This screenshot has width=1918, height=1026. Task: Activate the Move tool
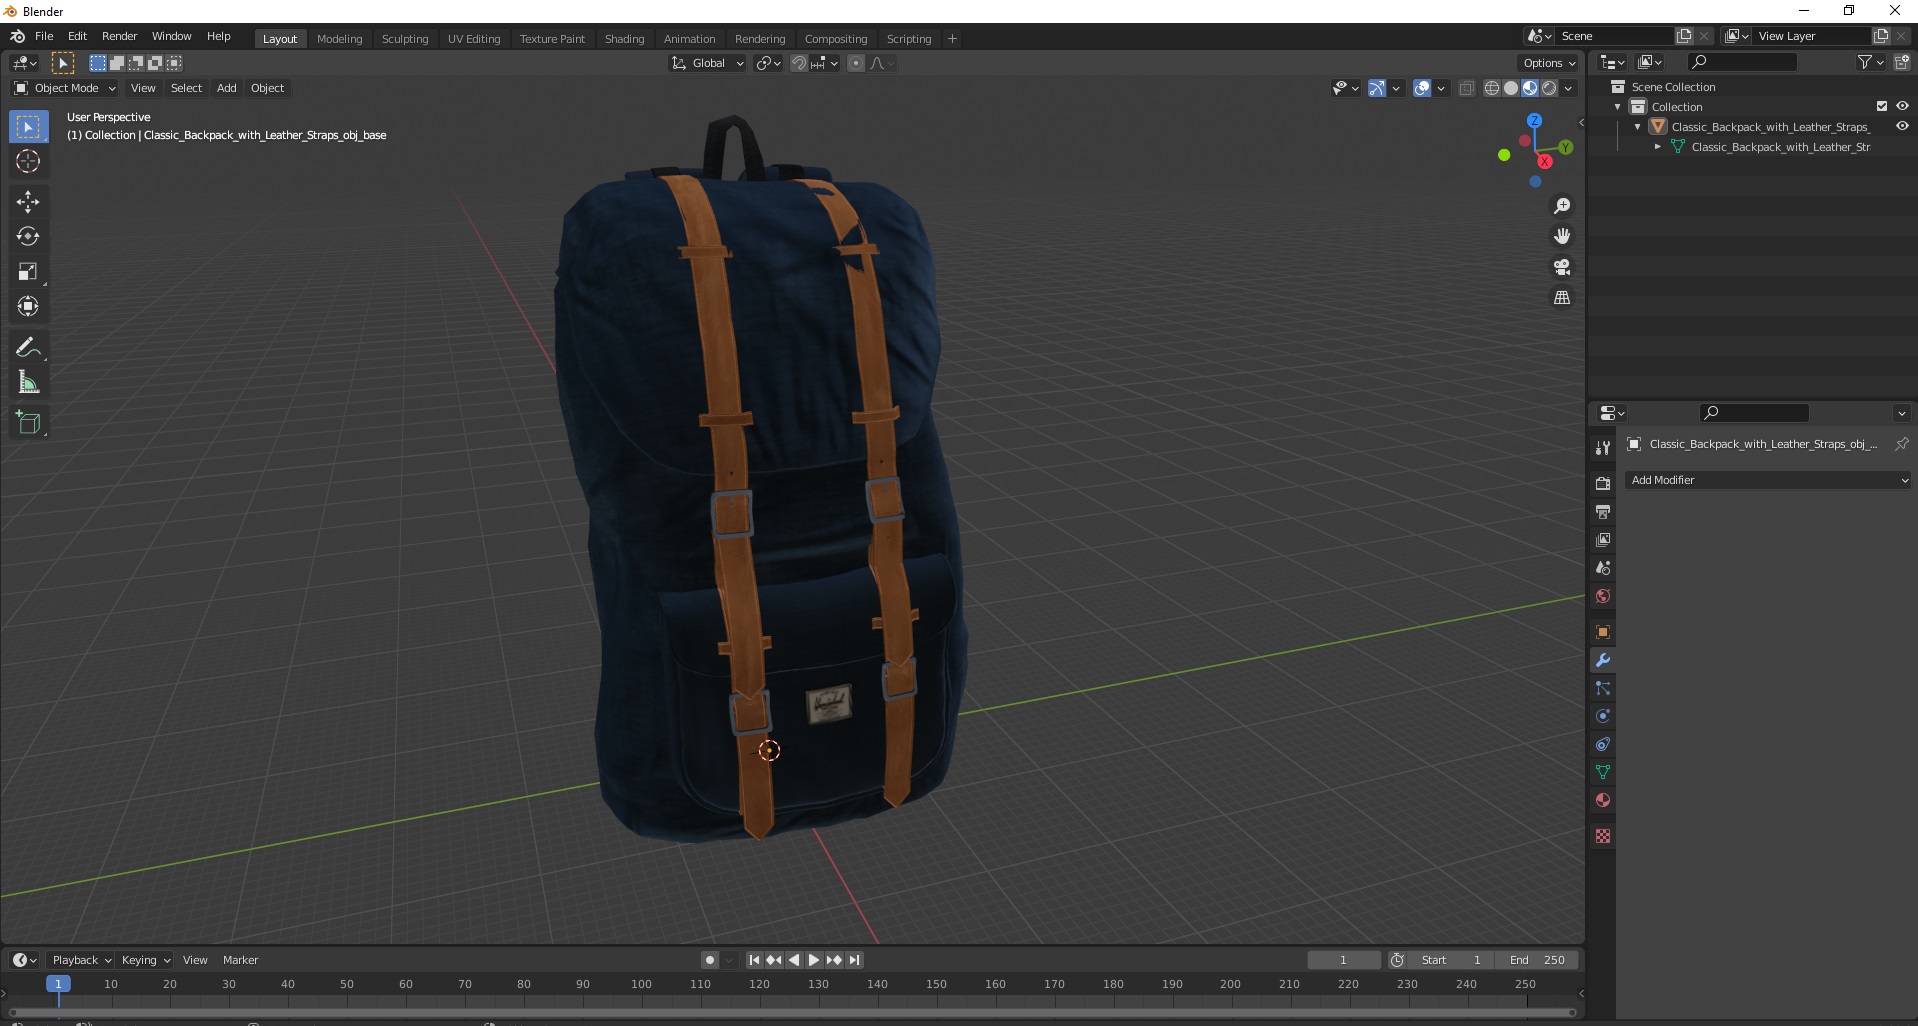click(28, 202)
